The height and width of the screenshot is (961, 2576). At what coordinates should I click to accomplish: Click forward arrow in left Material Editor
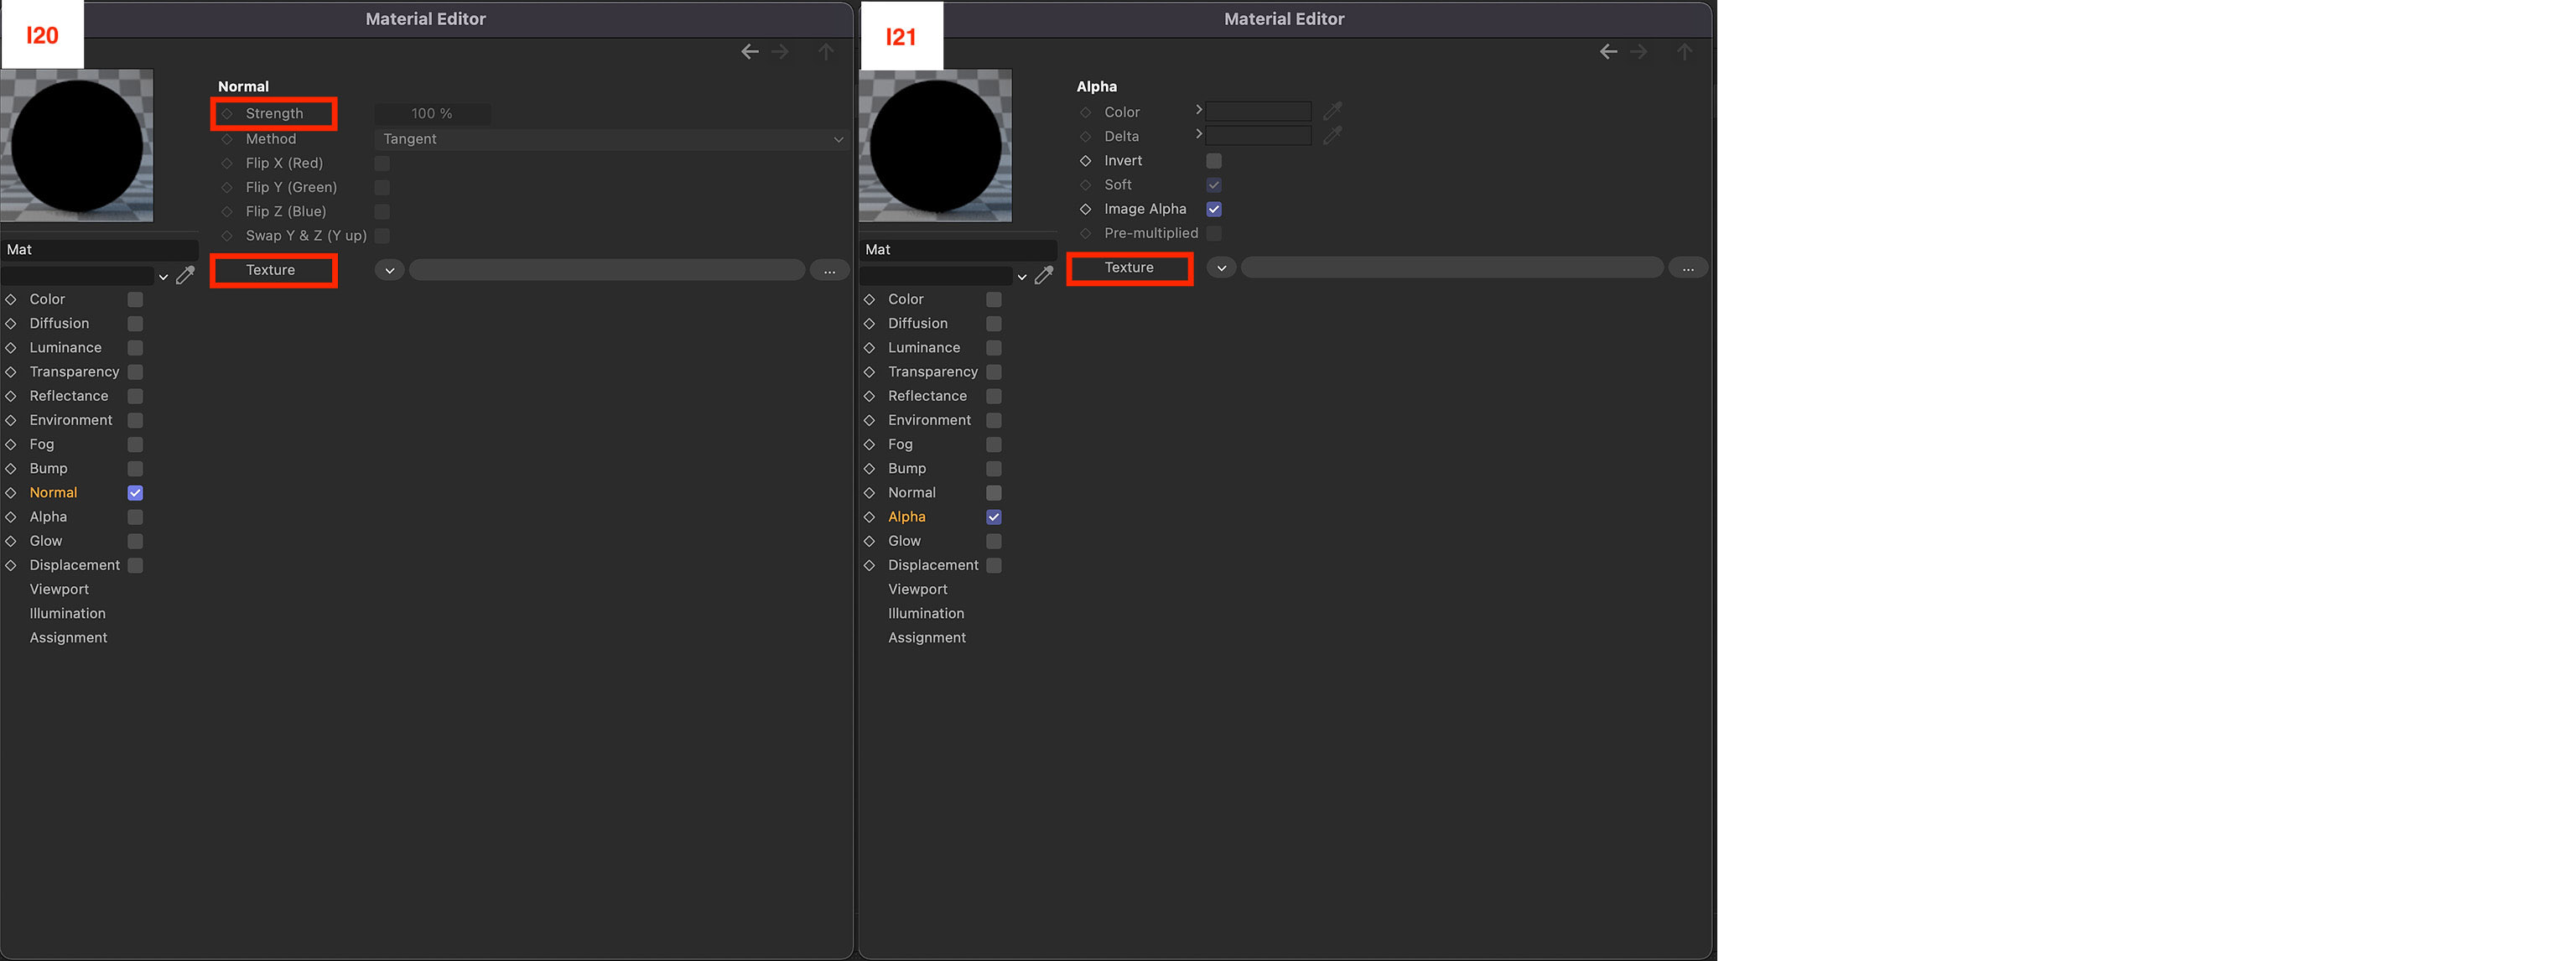tap(780, 52)
